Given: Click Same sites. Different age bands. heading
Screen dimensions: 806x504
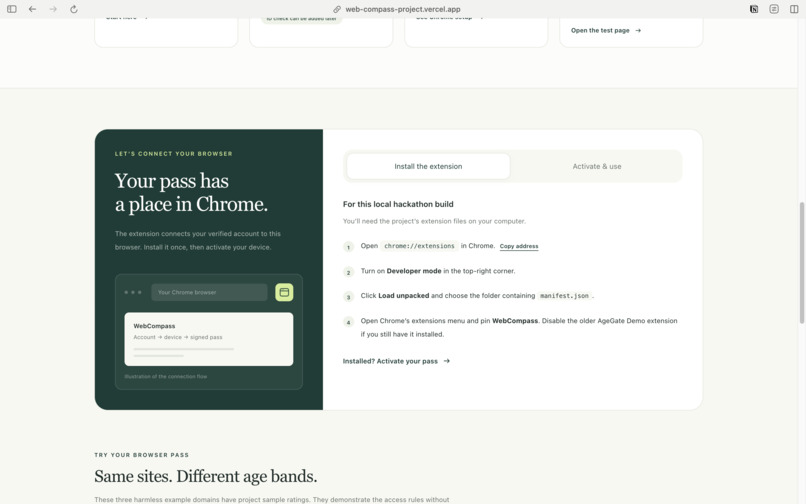Looking at the screenshot, I should [x=206, y=476].
